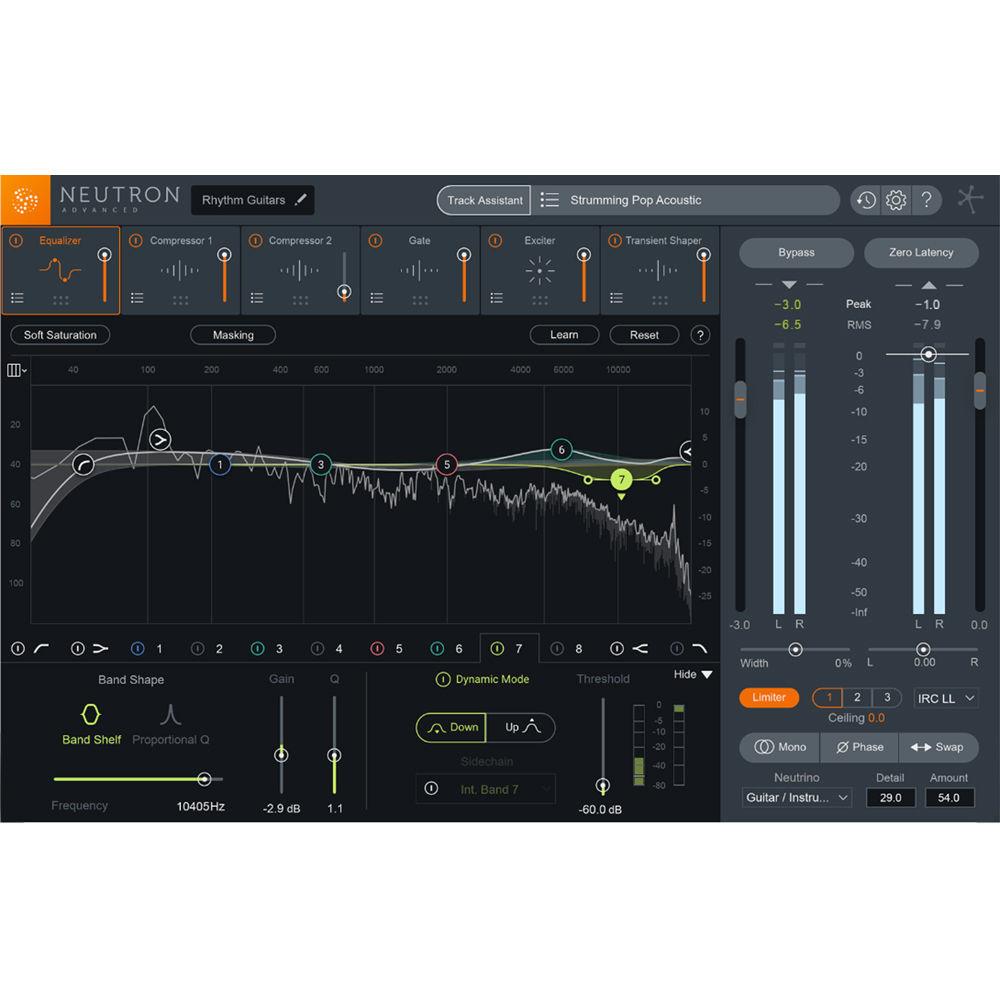Image resolution: width=1000 pixels, height=1000 pixels.
Task: Select the Transient Shaper module
Action: pos(660,270)
